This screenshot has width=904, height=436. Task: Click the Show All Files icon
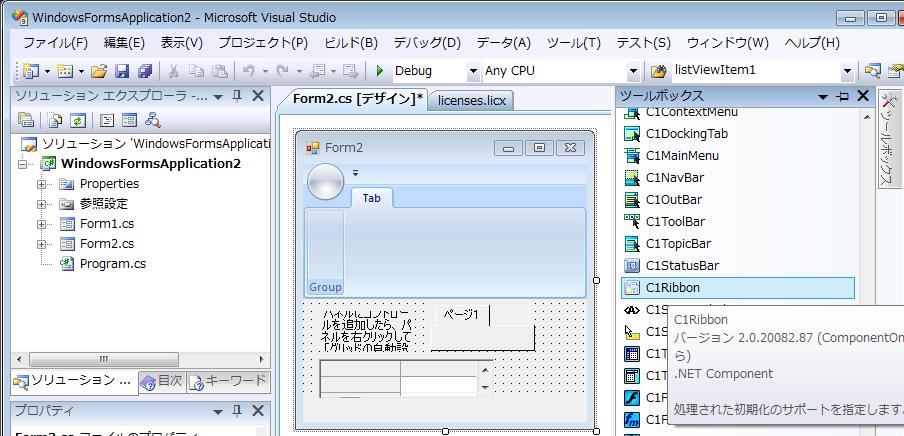click(x=54, y=120)
